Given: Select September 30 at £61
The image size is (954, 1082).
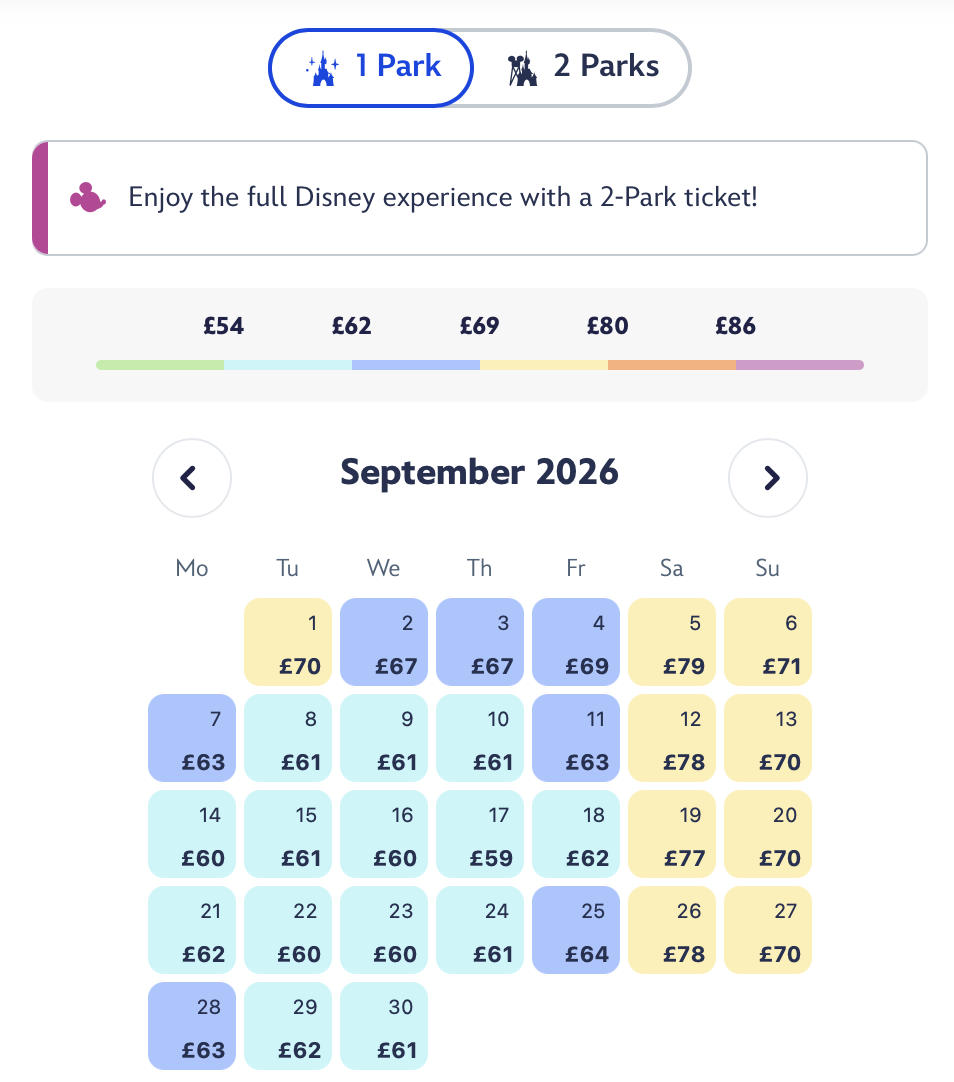Looking at the screenshot, I should pyautogui.click(x=384, y=1026).
